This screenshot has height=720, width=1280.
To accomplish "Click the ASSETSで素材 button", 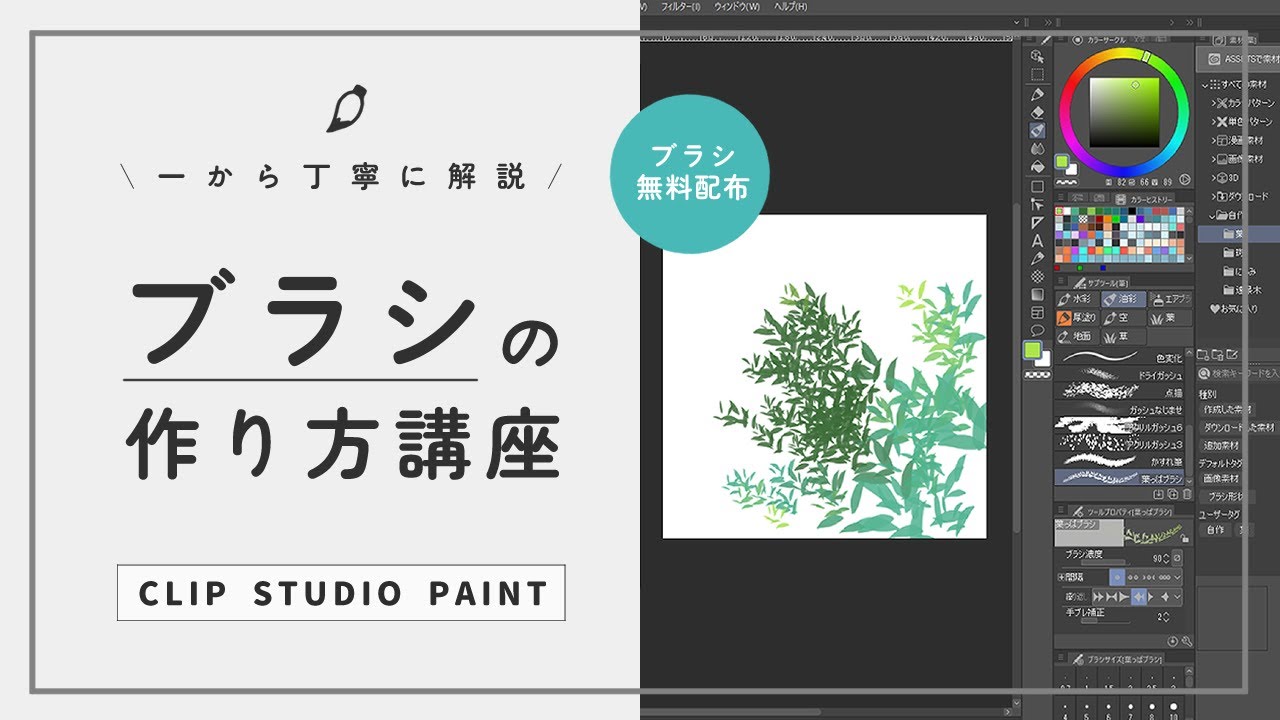I will pos(1239,59).
